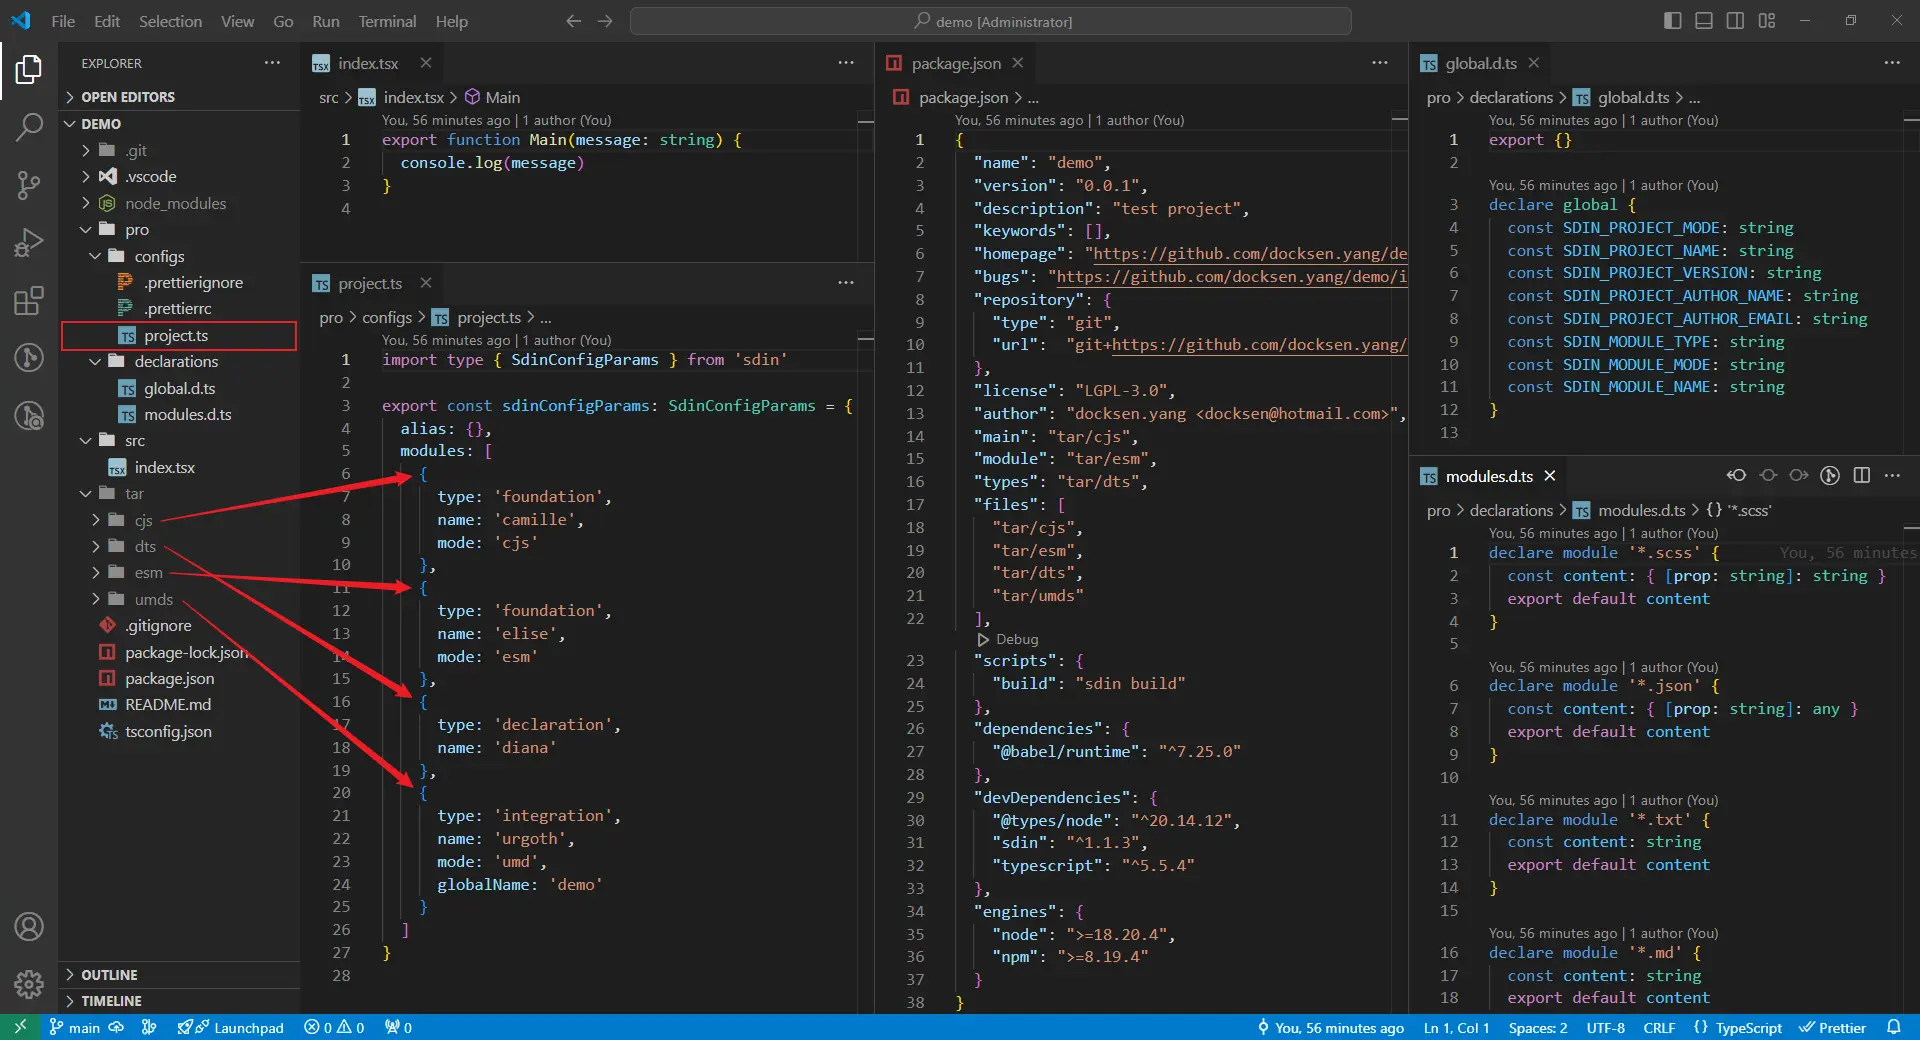Expand the node_modules folder
Image resolution: width=1920 pixels, height=1040 pixels.
point(179,203)
